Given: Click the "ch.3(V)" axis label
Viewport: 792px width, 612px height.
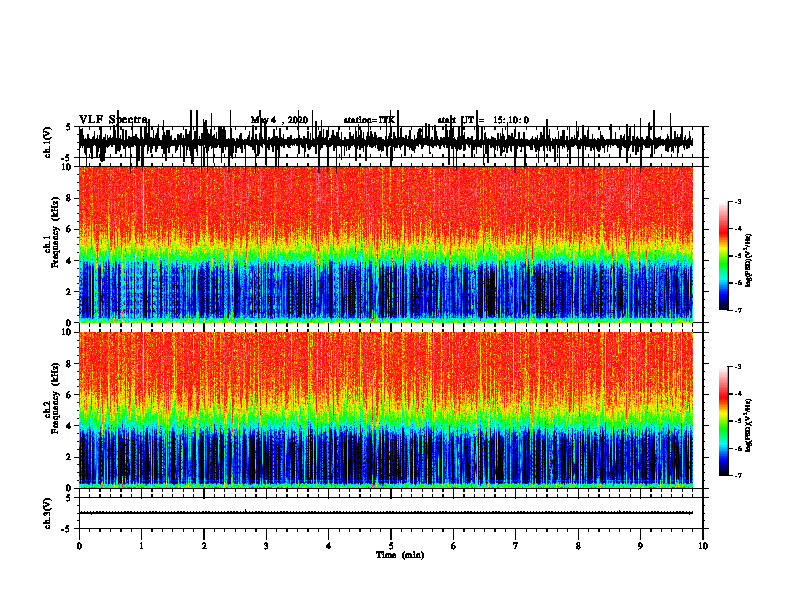Looking at the screenshot, I should [47, 513].
